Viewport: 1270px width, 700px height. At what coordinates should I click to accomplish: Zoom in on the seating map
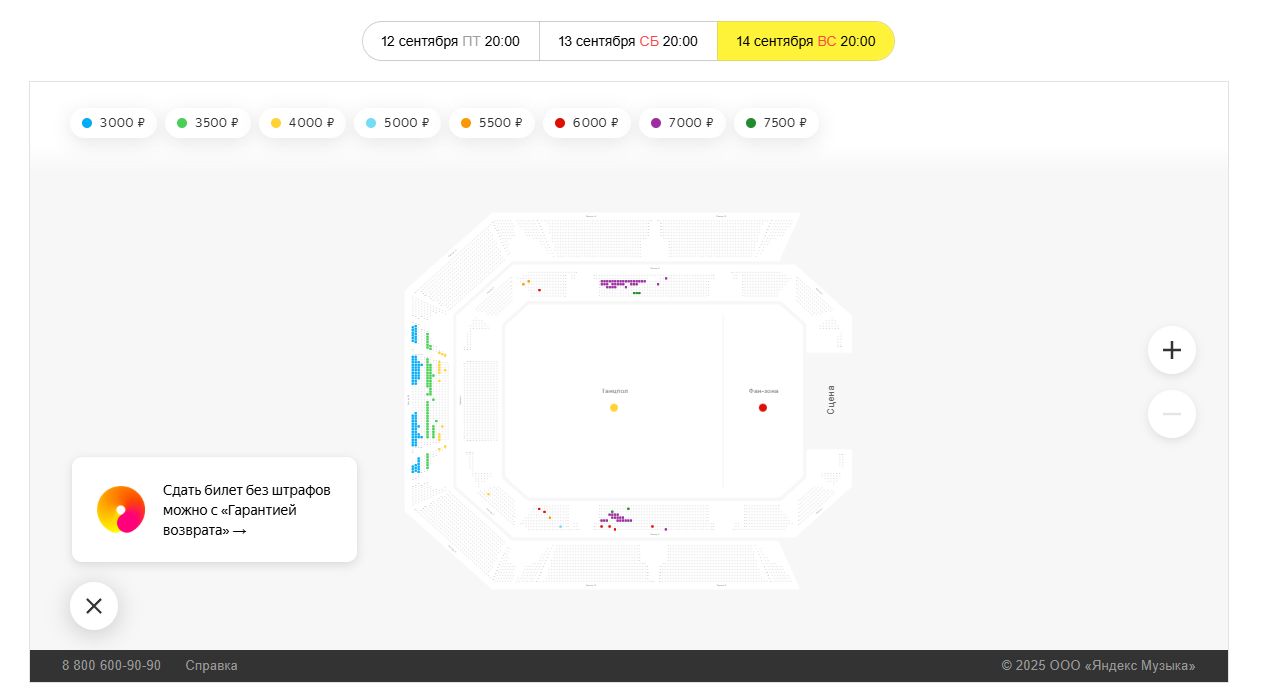(1171, 350)
